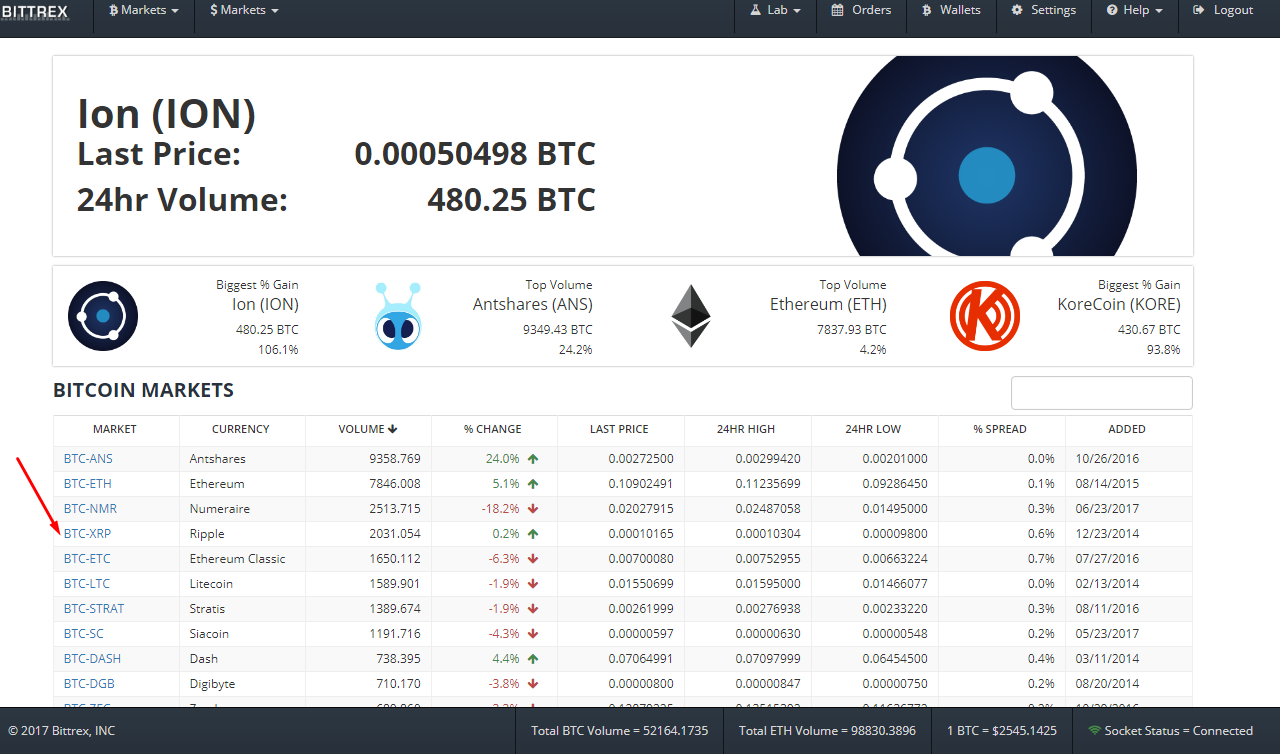1280x754 pixels.
Task: Open the Bitcoin Markets dropdown menu
Action: pos(144,10)
